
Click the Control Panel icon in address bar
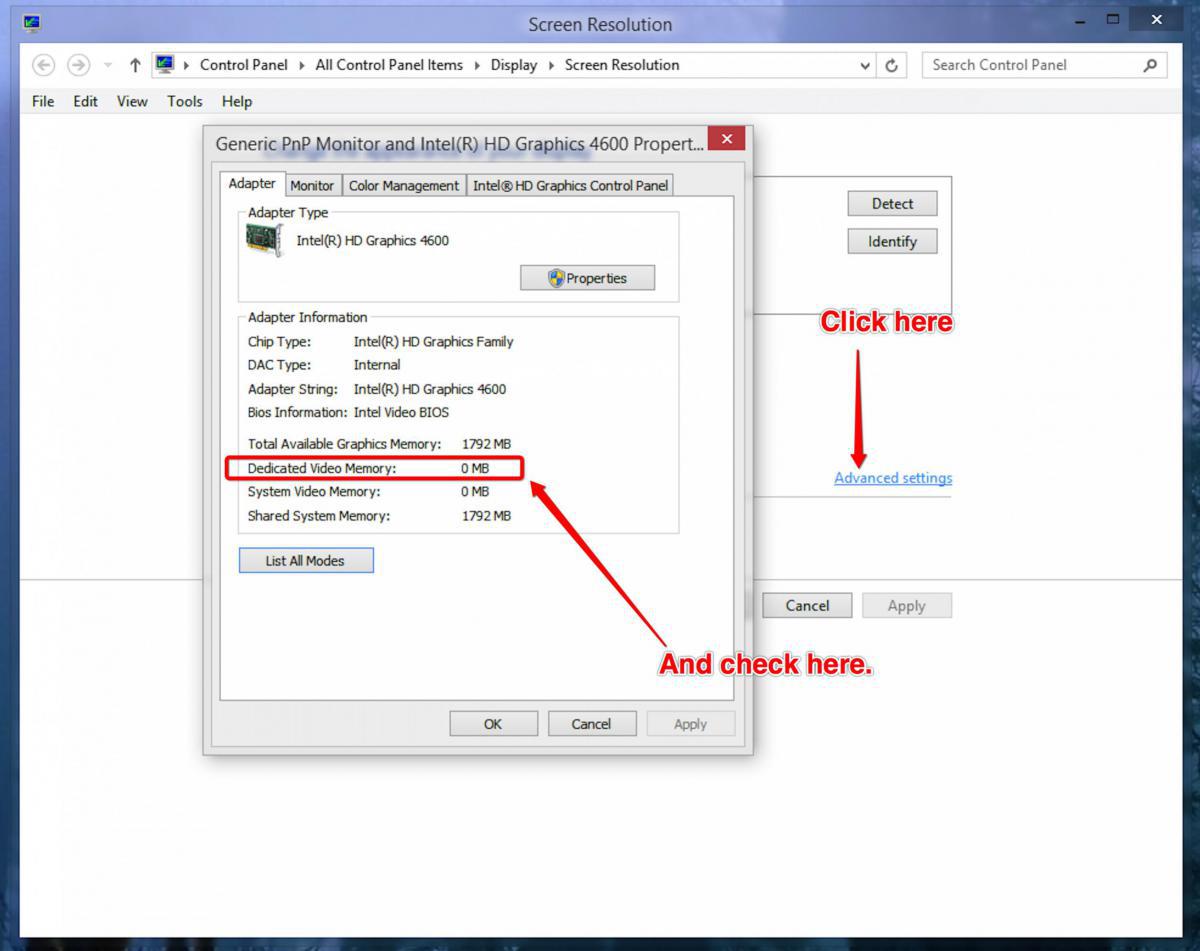pyautogui.click(x=164, y=64)
